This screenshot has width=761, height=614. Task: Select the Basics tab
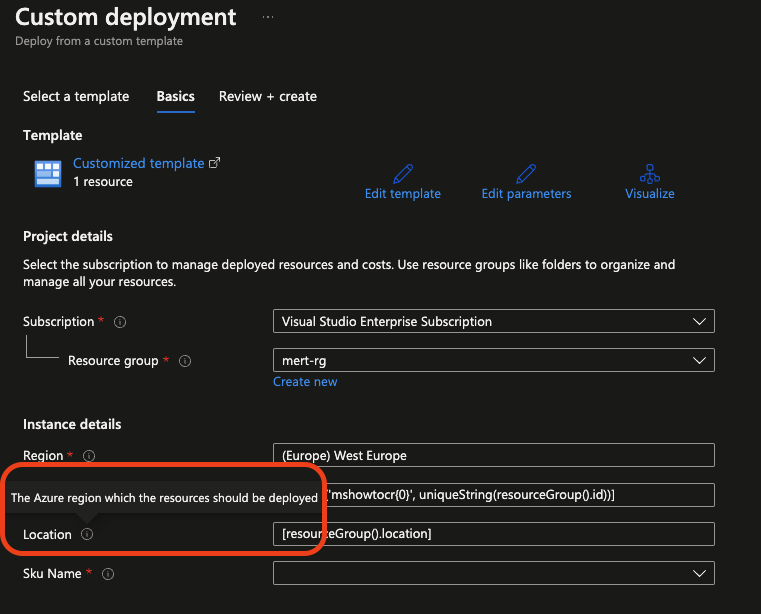(x=175, y=96)
